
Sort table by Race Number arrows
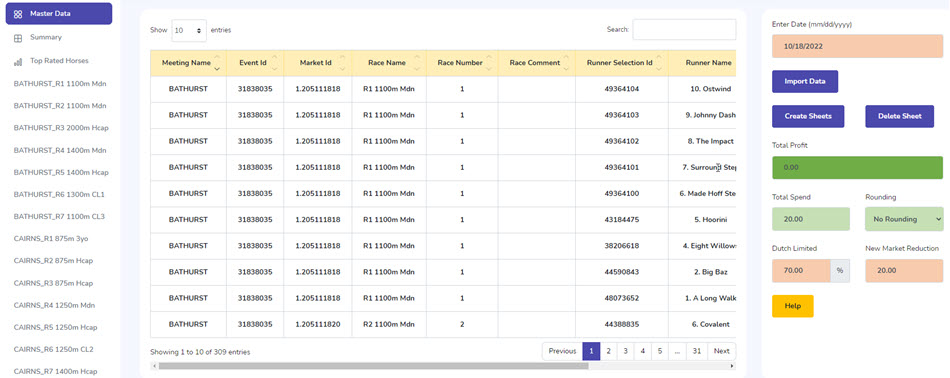[489, 63]
